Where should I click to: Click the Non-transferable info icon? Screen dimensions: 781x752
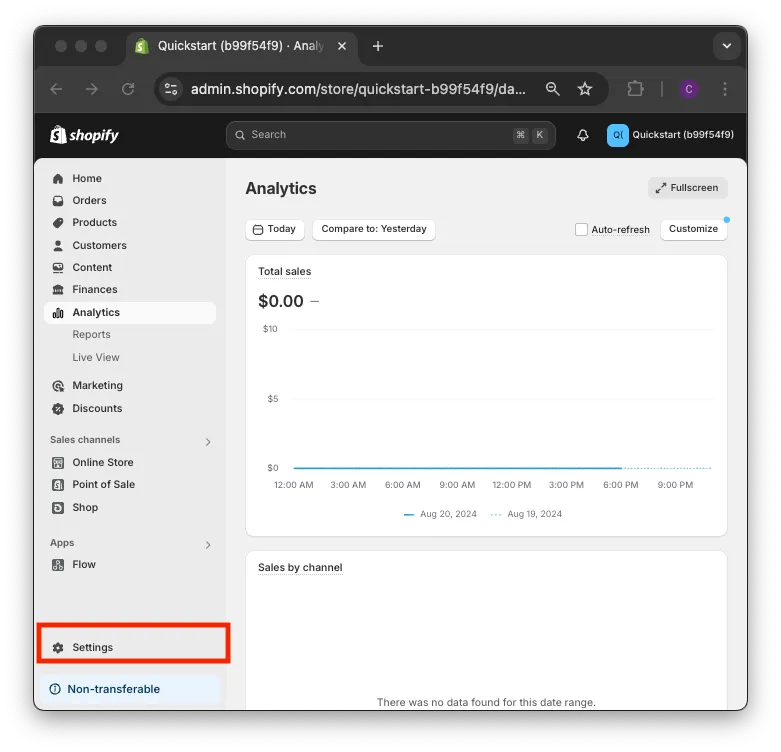55,689
